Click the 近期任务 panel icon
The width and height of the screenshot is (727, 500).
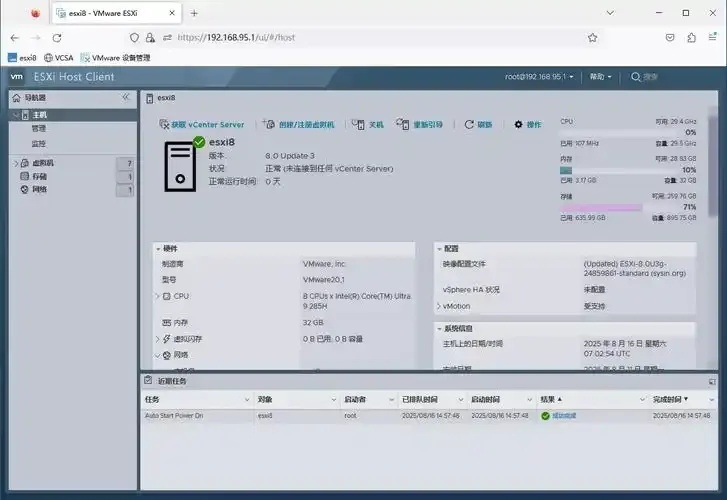(148, 380)
